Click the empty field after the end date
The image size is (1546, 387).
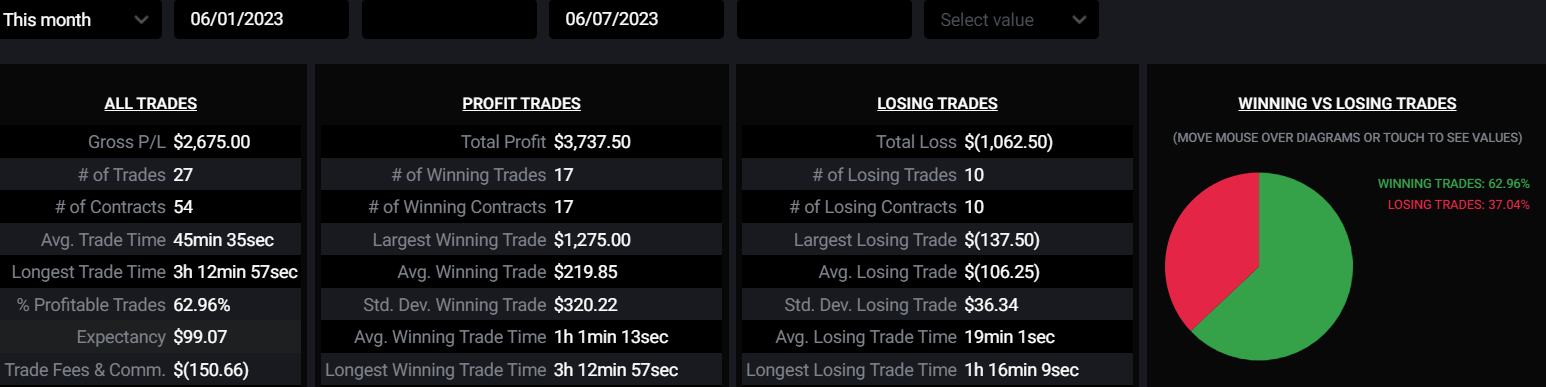[824, 20]
